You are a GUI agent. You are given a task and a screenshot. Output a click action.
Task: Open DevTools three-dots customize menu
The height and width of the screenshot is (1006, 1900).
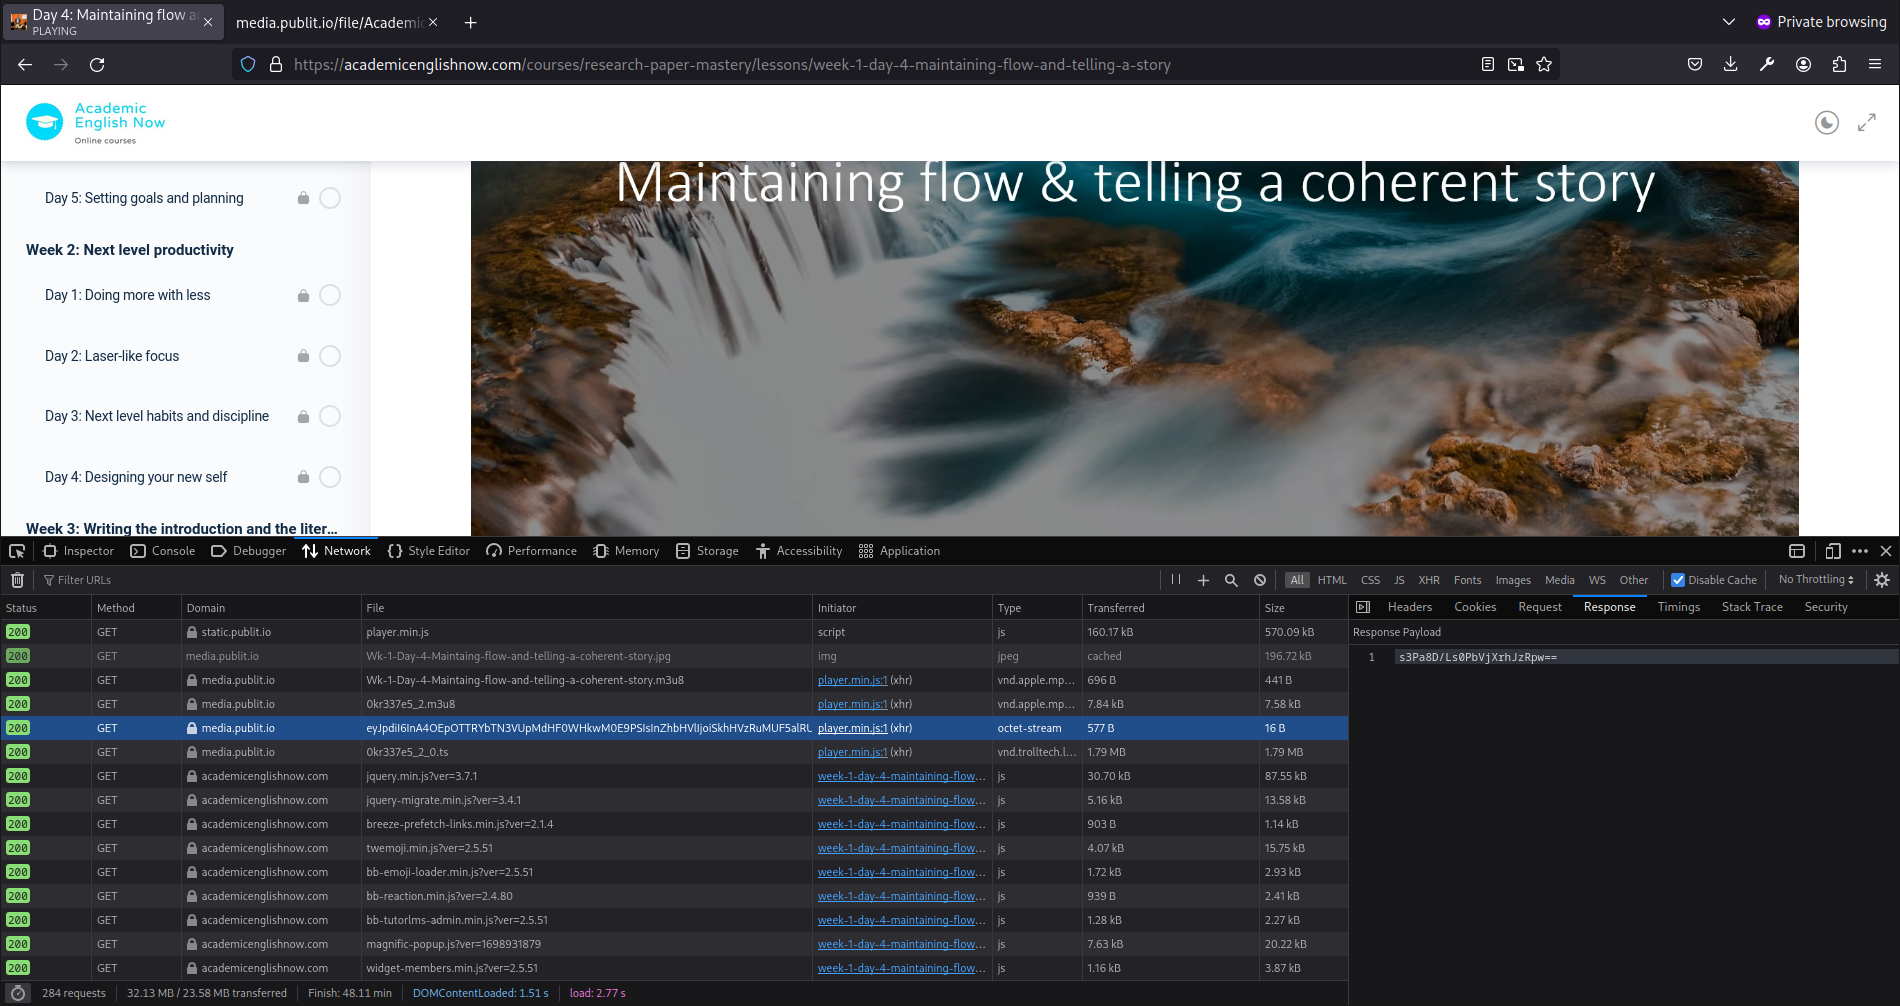coord(1859,551)
